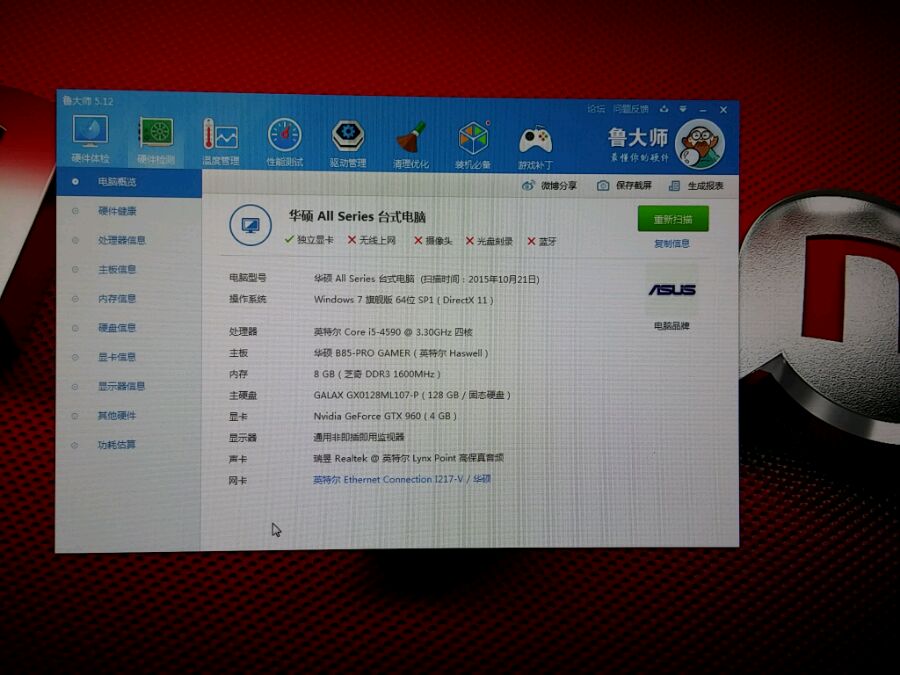Open the 游戏补丁 gamepad module
The height and width of the screenshot is (675, 900).
point(536,147)
